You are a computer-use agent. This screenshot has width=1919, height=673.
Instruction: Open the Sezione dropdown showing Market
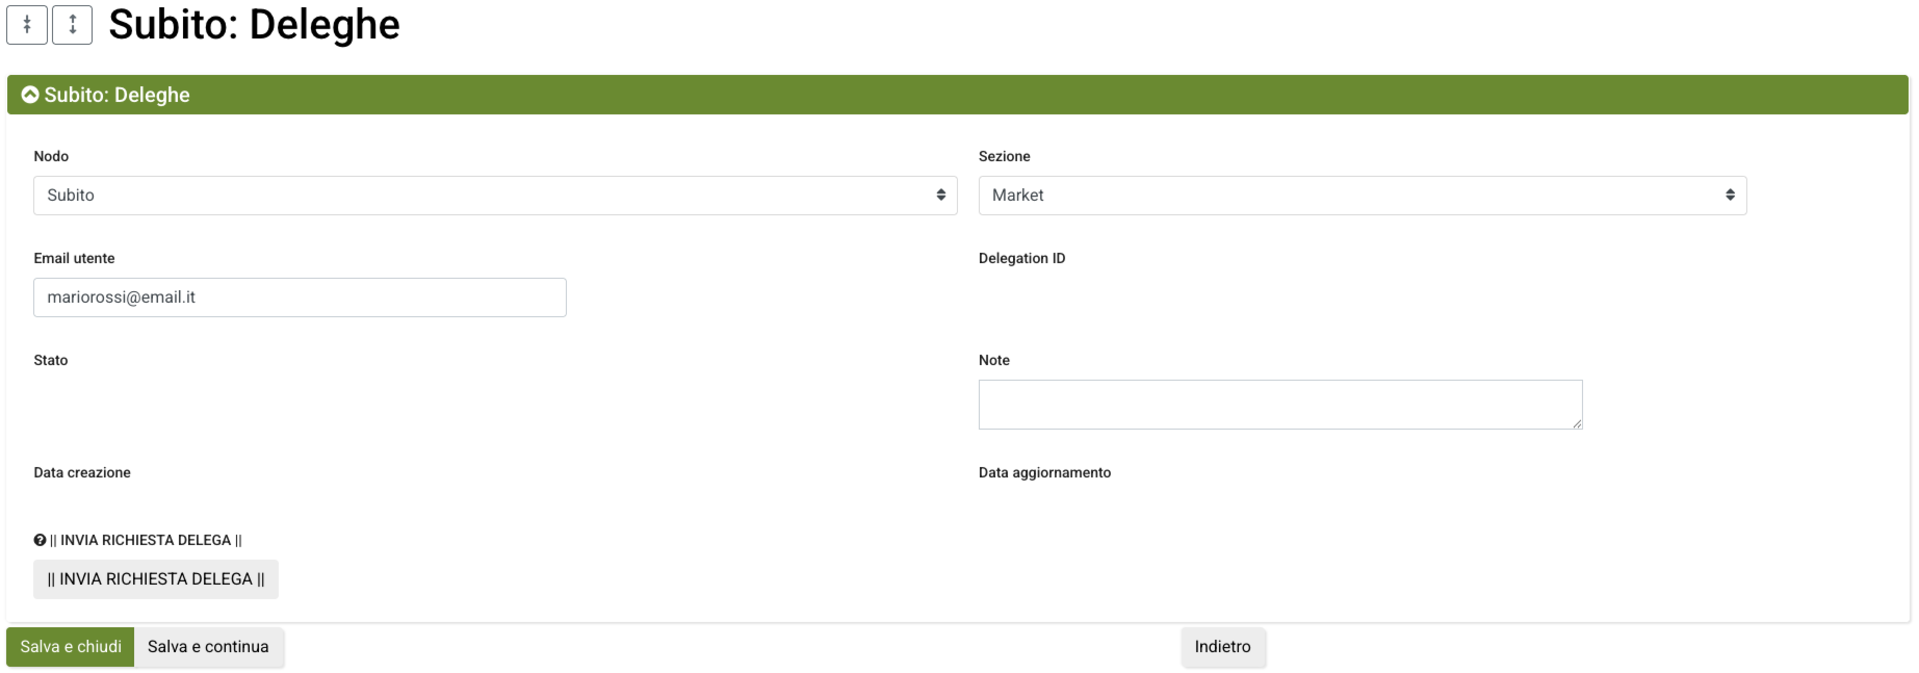1361,196
